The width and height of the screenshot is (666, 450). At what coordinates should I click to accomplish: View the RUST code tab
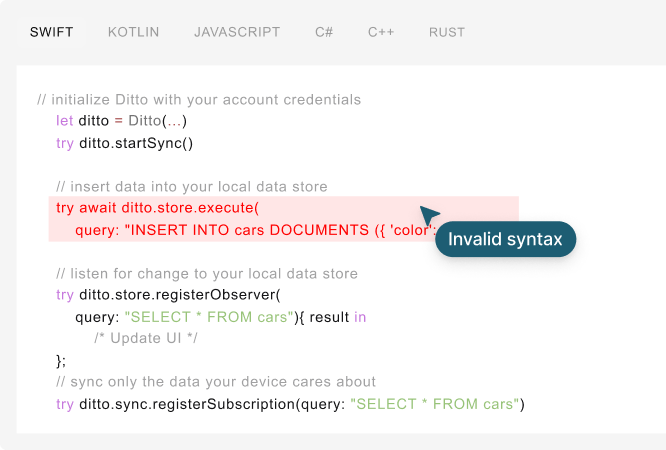pos(447,32)
